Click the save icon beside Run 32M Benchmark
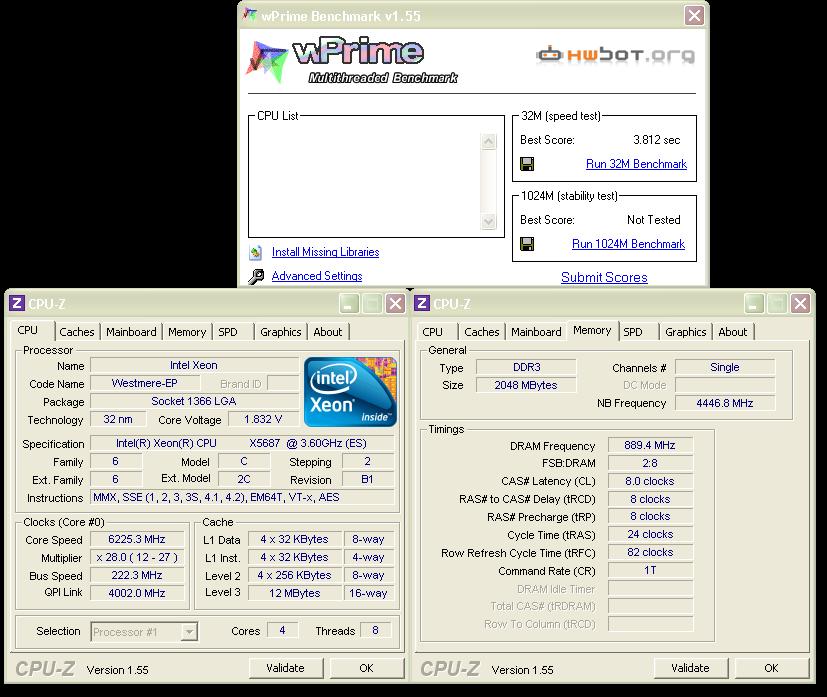 coord(527,164)
